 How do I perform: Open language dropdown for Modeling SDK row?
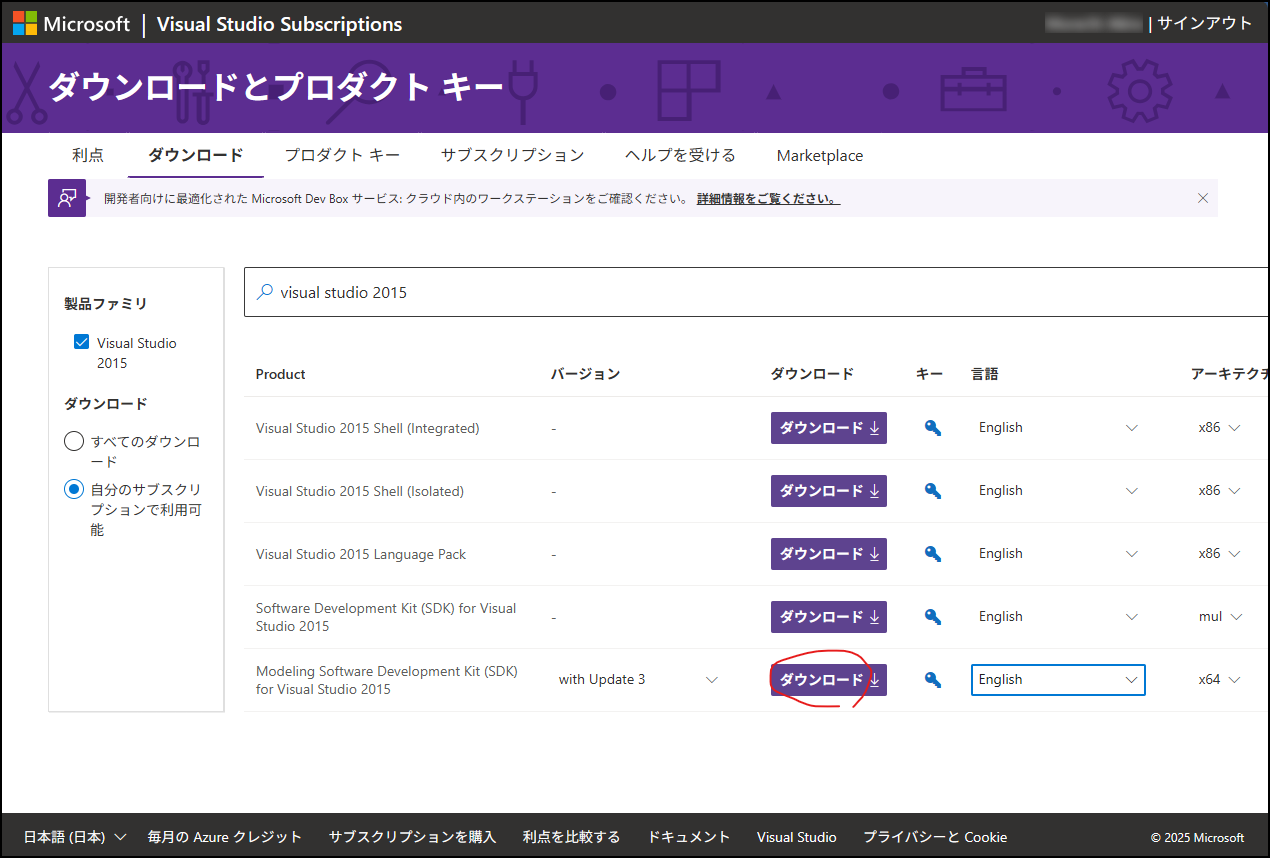coord(1058,680)
